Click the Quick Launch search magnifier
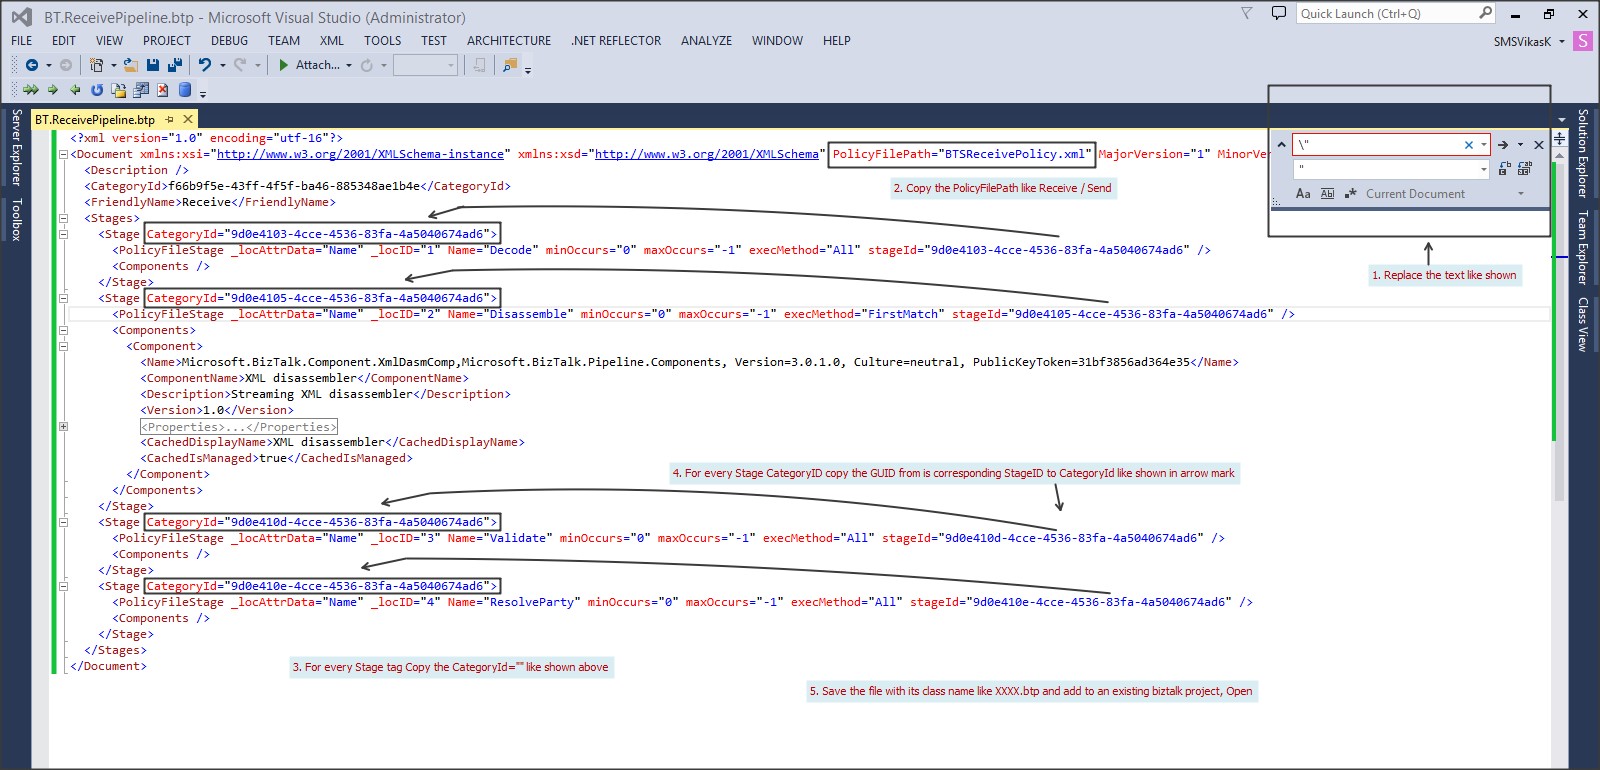 coord(1486,13)
